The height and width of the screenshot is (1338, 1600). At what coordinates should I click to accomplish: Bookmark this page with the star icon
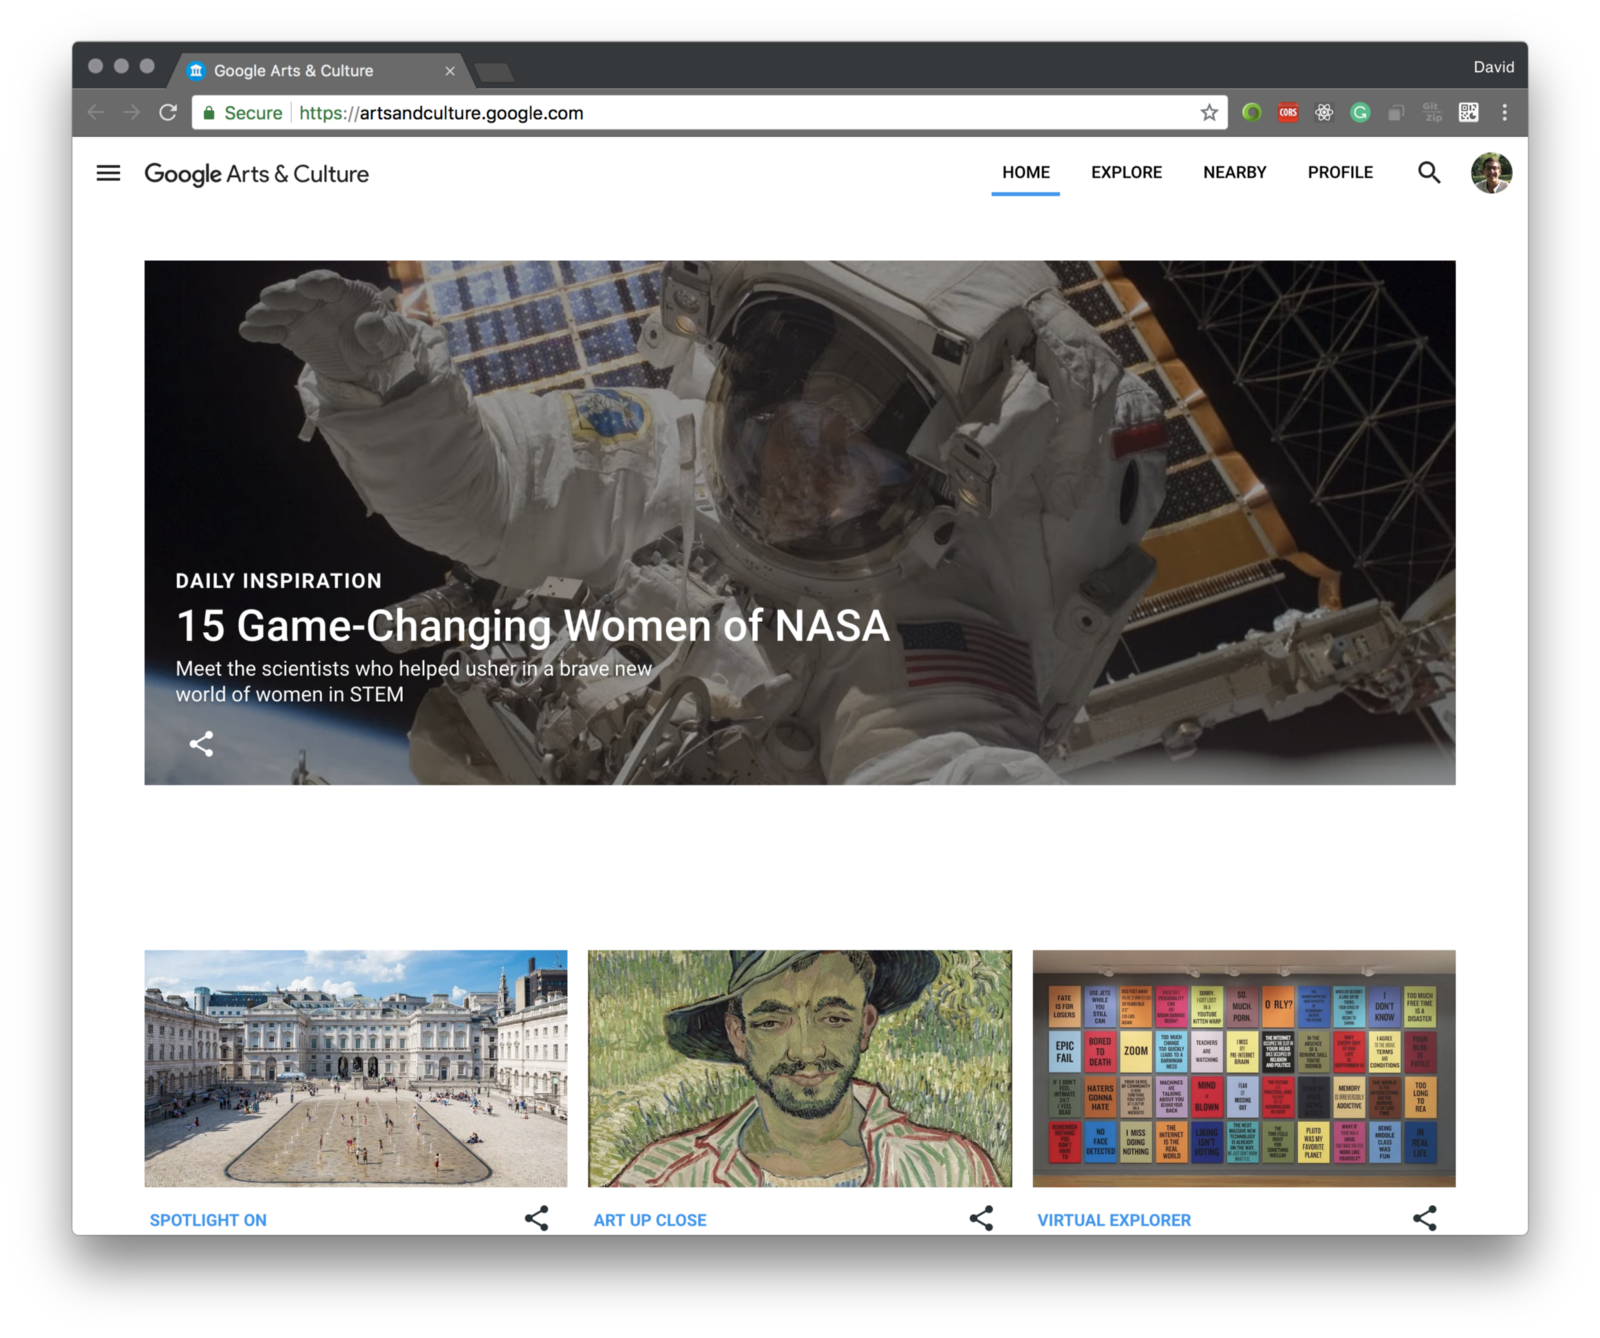click(x=1209, y=113)
